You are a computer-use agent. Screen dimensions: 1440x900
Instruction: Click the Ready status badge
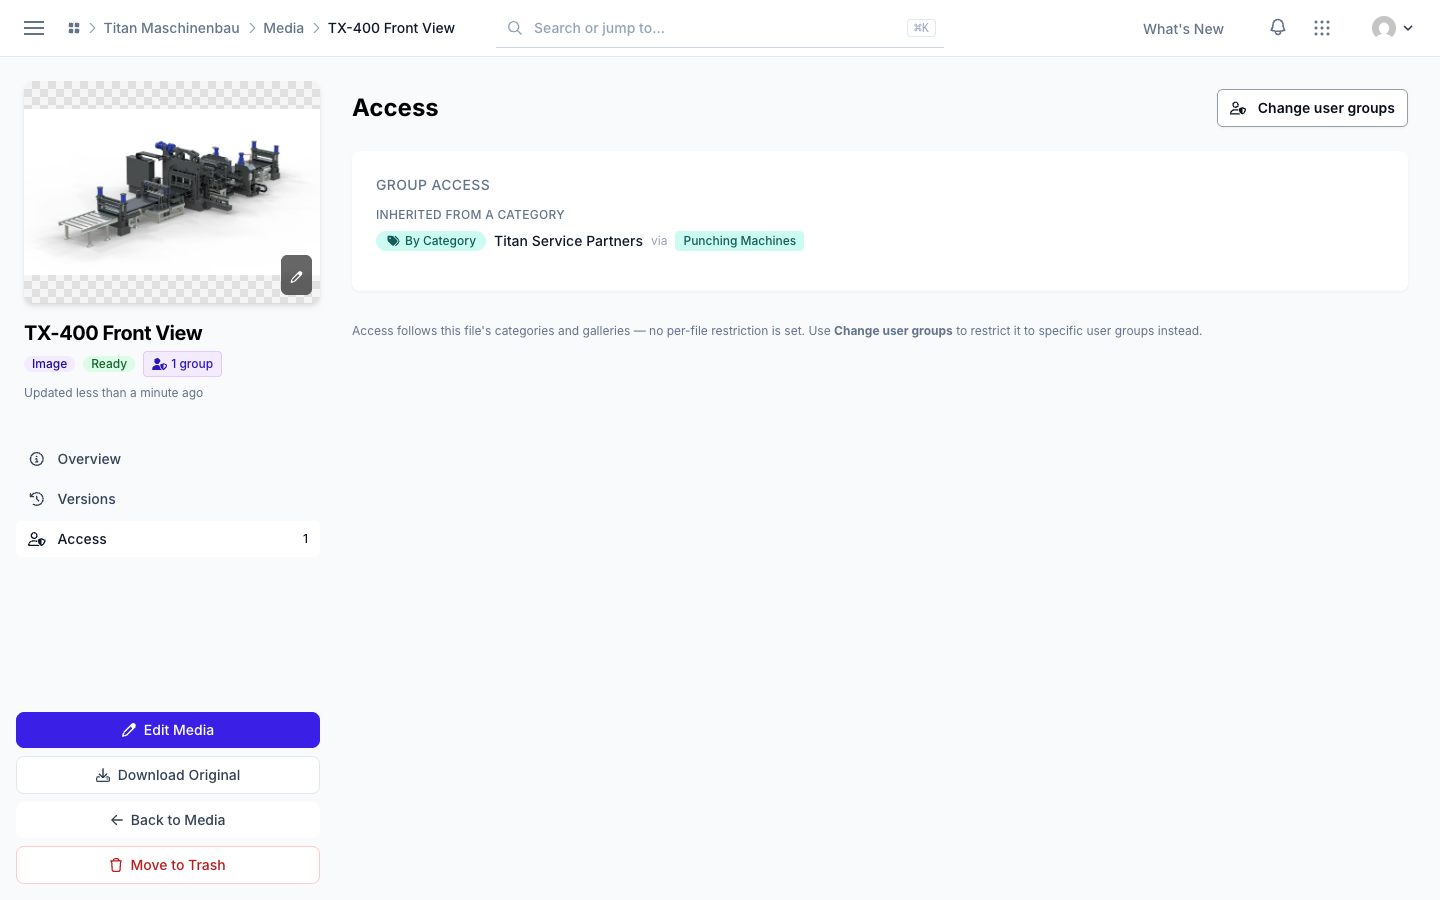(109, 364)
